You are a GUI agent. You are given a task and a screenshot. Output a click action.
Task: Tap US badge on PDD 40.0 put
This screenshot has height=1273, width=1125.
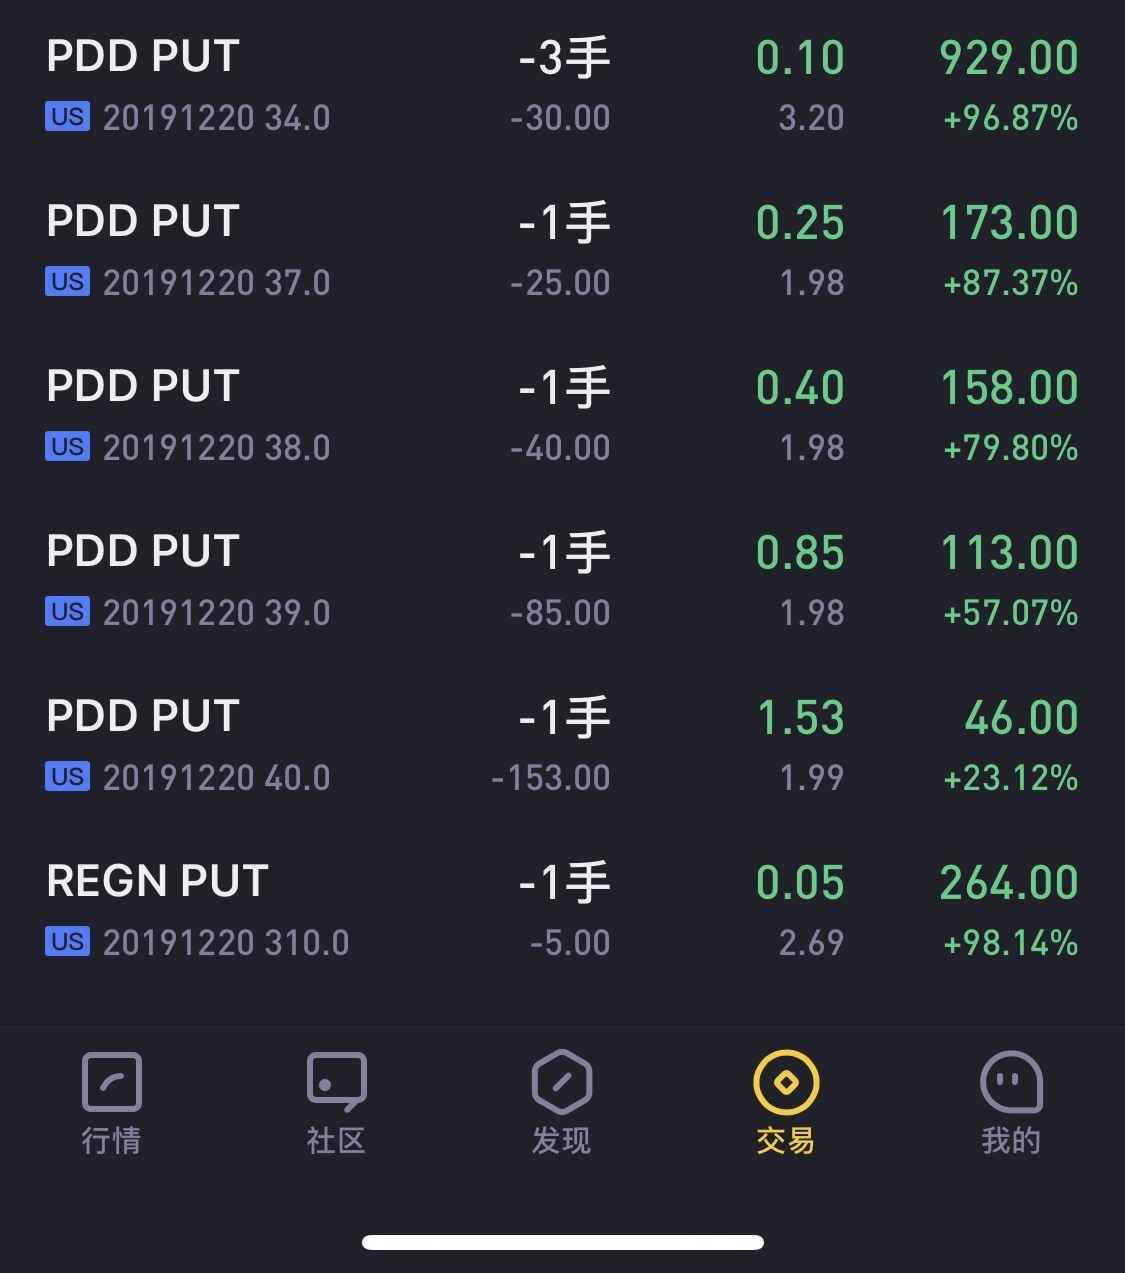click(67, 777)
